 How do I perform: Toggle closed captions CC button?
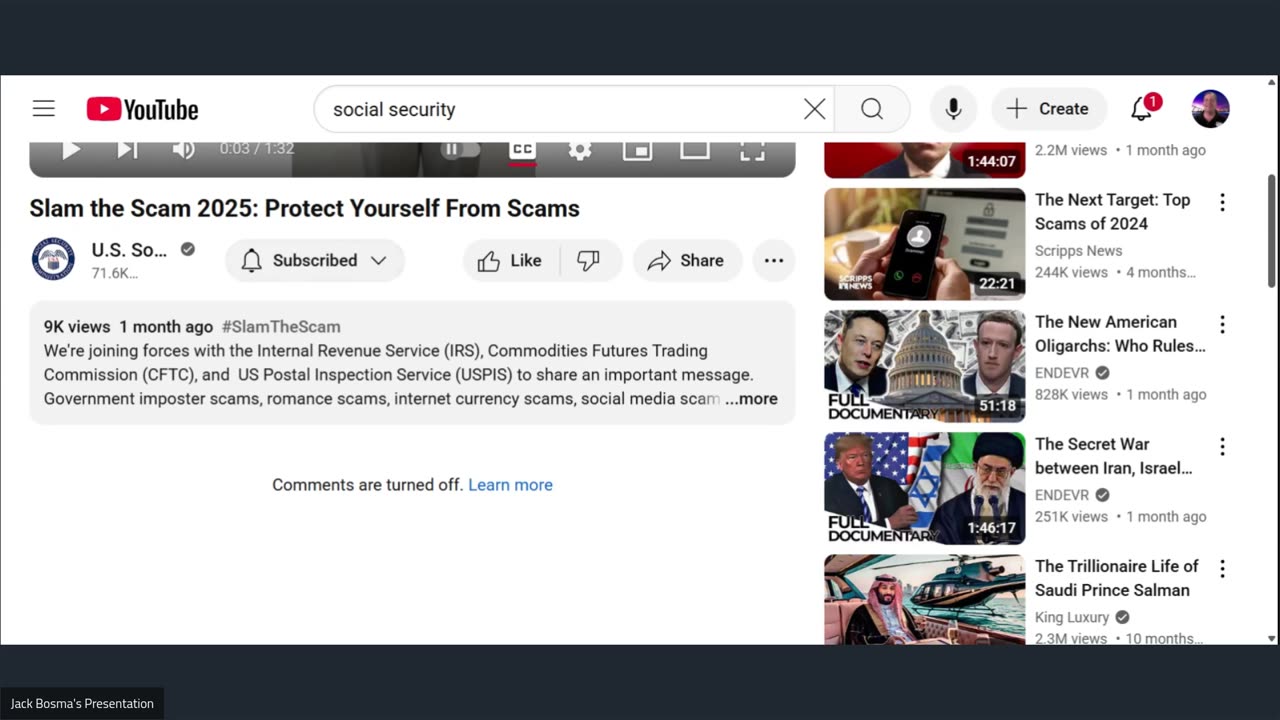522,150
